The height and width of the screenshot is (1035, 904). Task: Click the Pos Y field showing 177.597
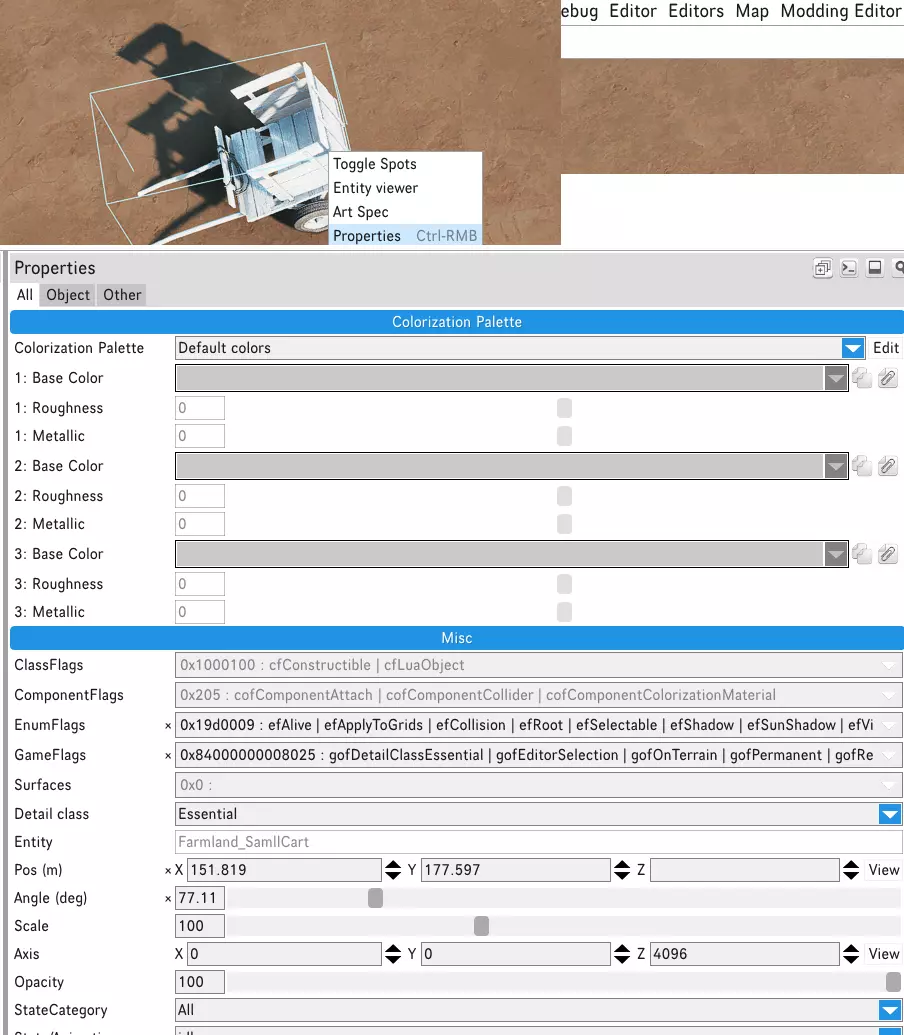[516, 870]
